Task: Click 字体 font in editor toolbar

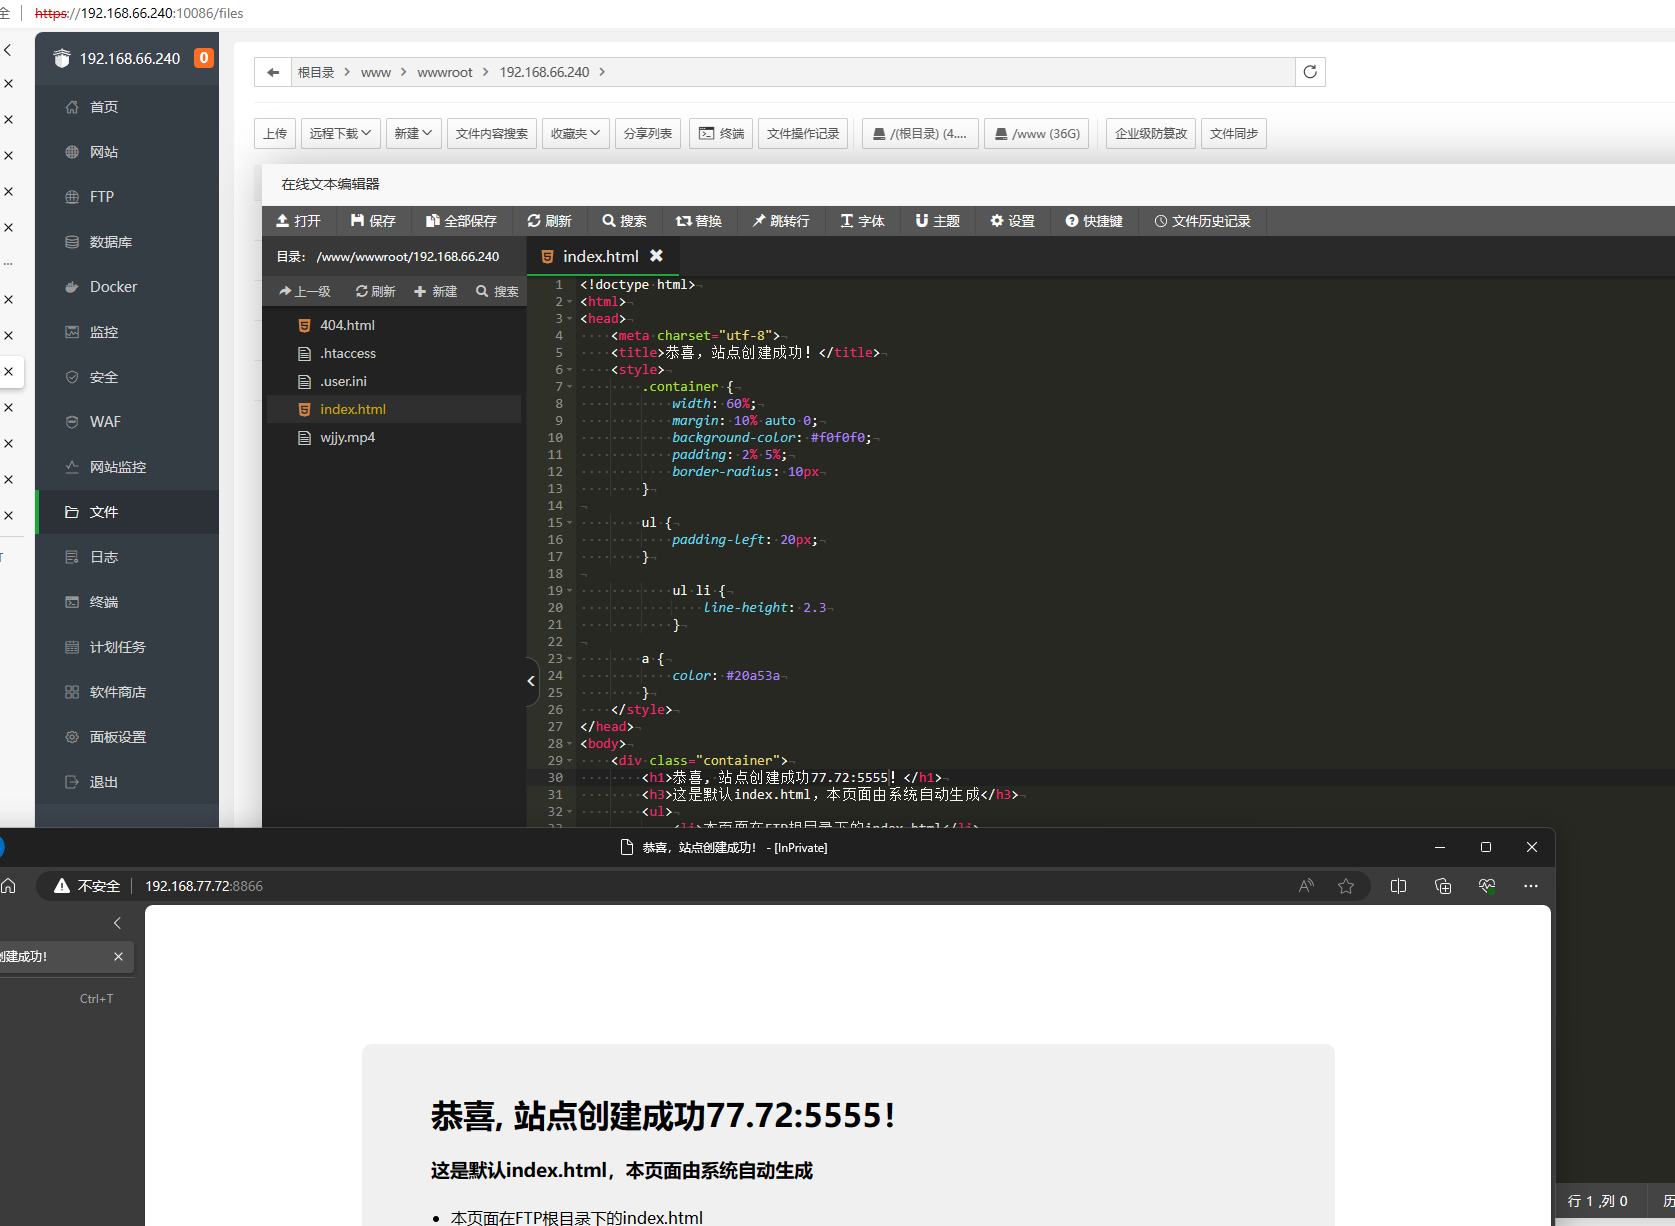Action: point(863,221)
